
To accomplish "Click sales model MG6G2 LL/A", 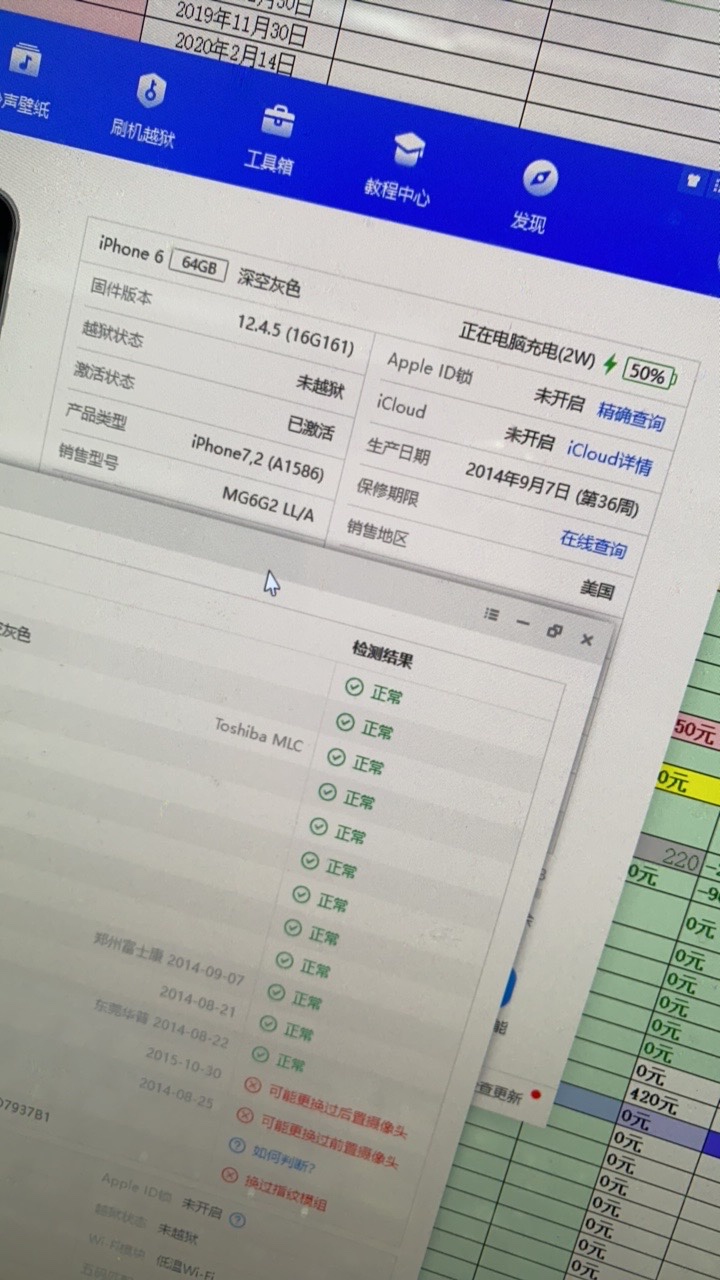I will pos(268,505).
